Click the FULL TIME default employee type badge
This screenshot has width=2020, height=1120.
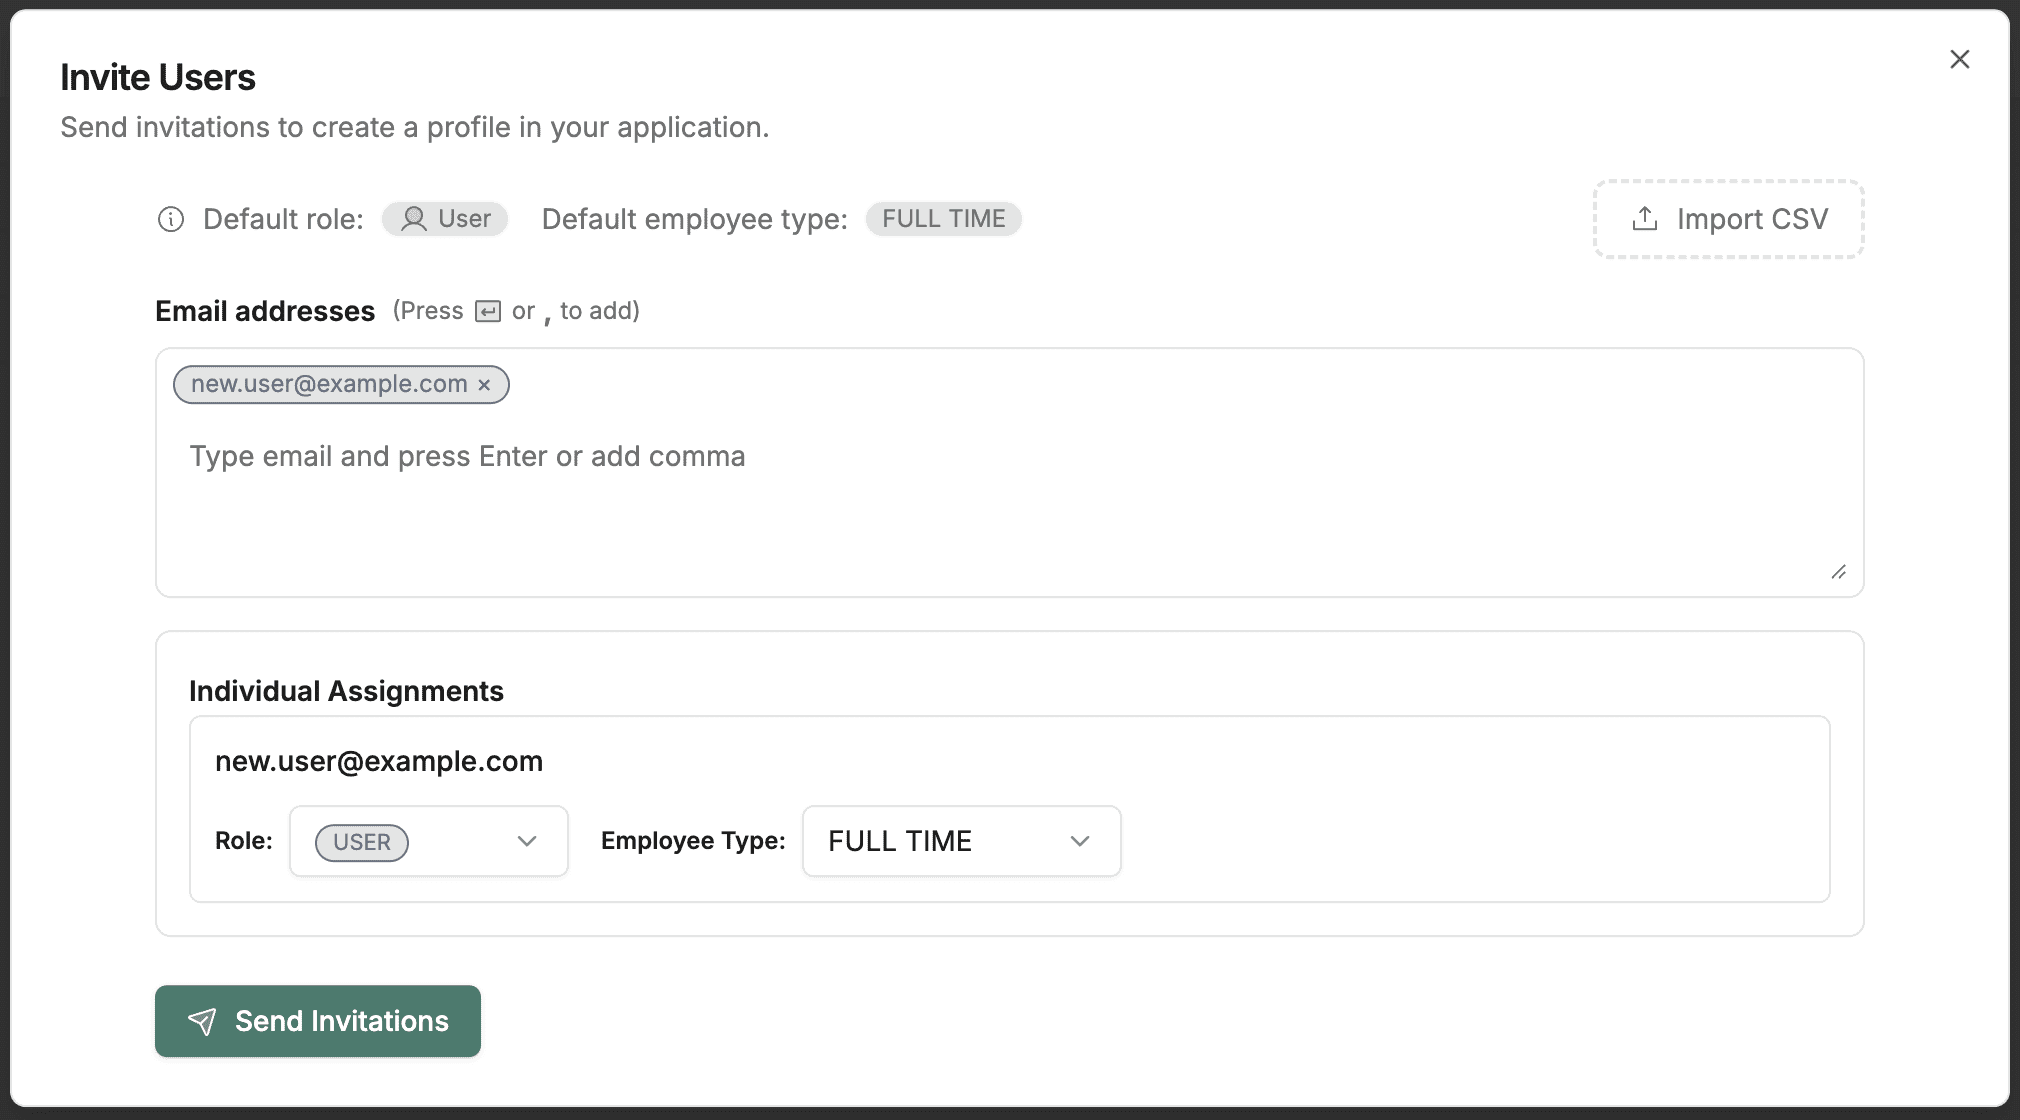943,219
